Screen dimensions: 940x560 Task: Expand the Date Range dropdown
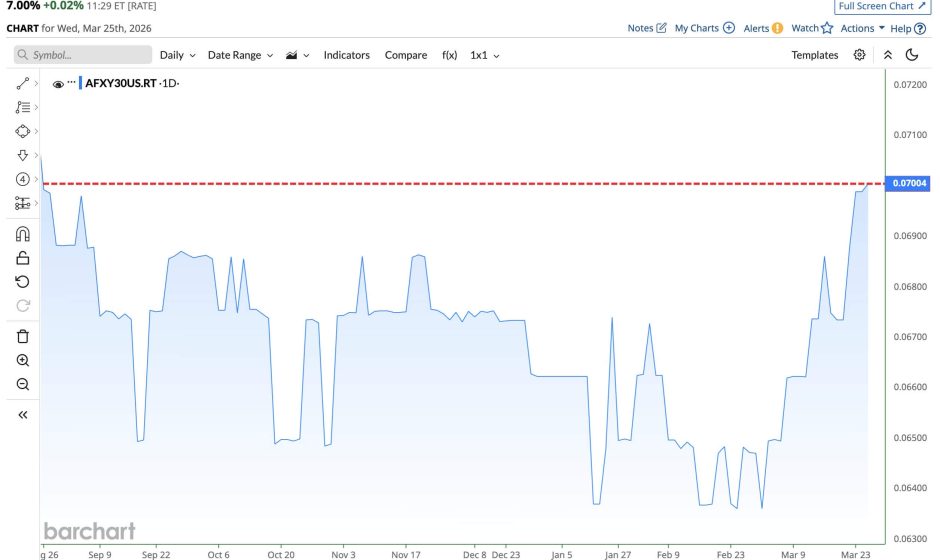coord(238,55)
